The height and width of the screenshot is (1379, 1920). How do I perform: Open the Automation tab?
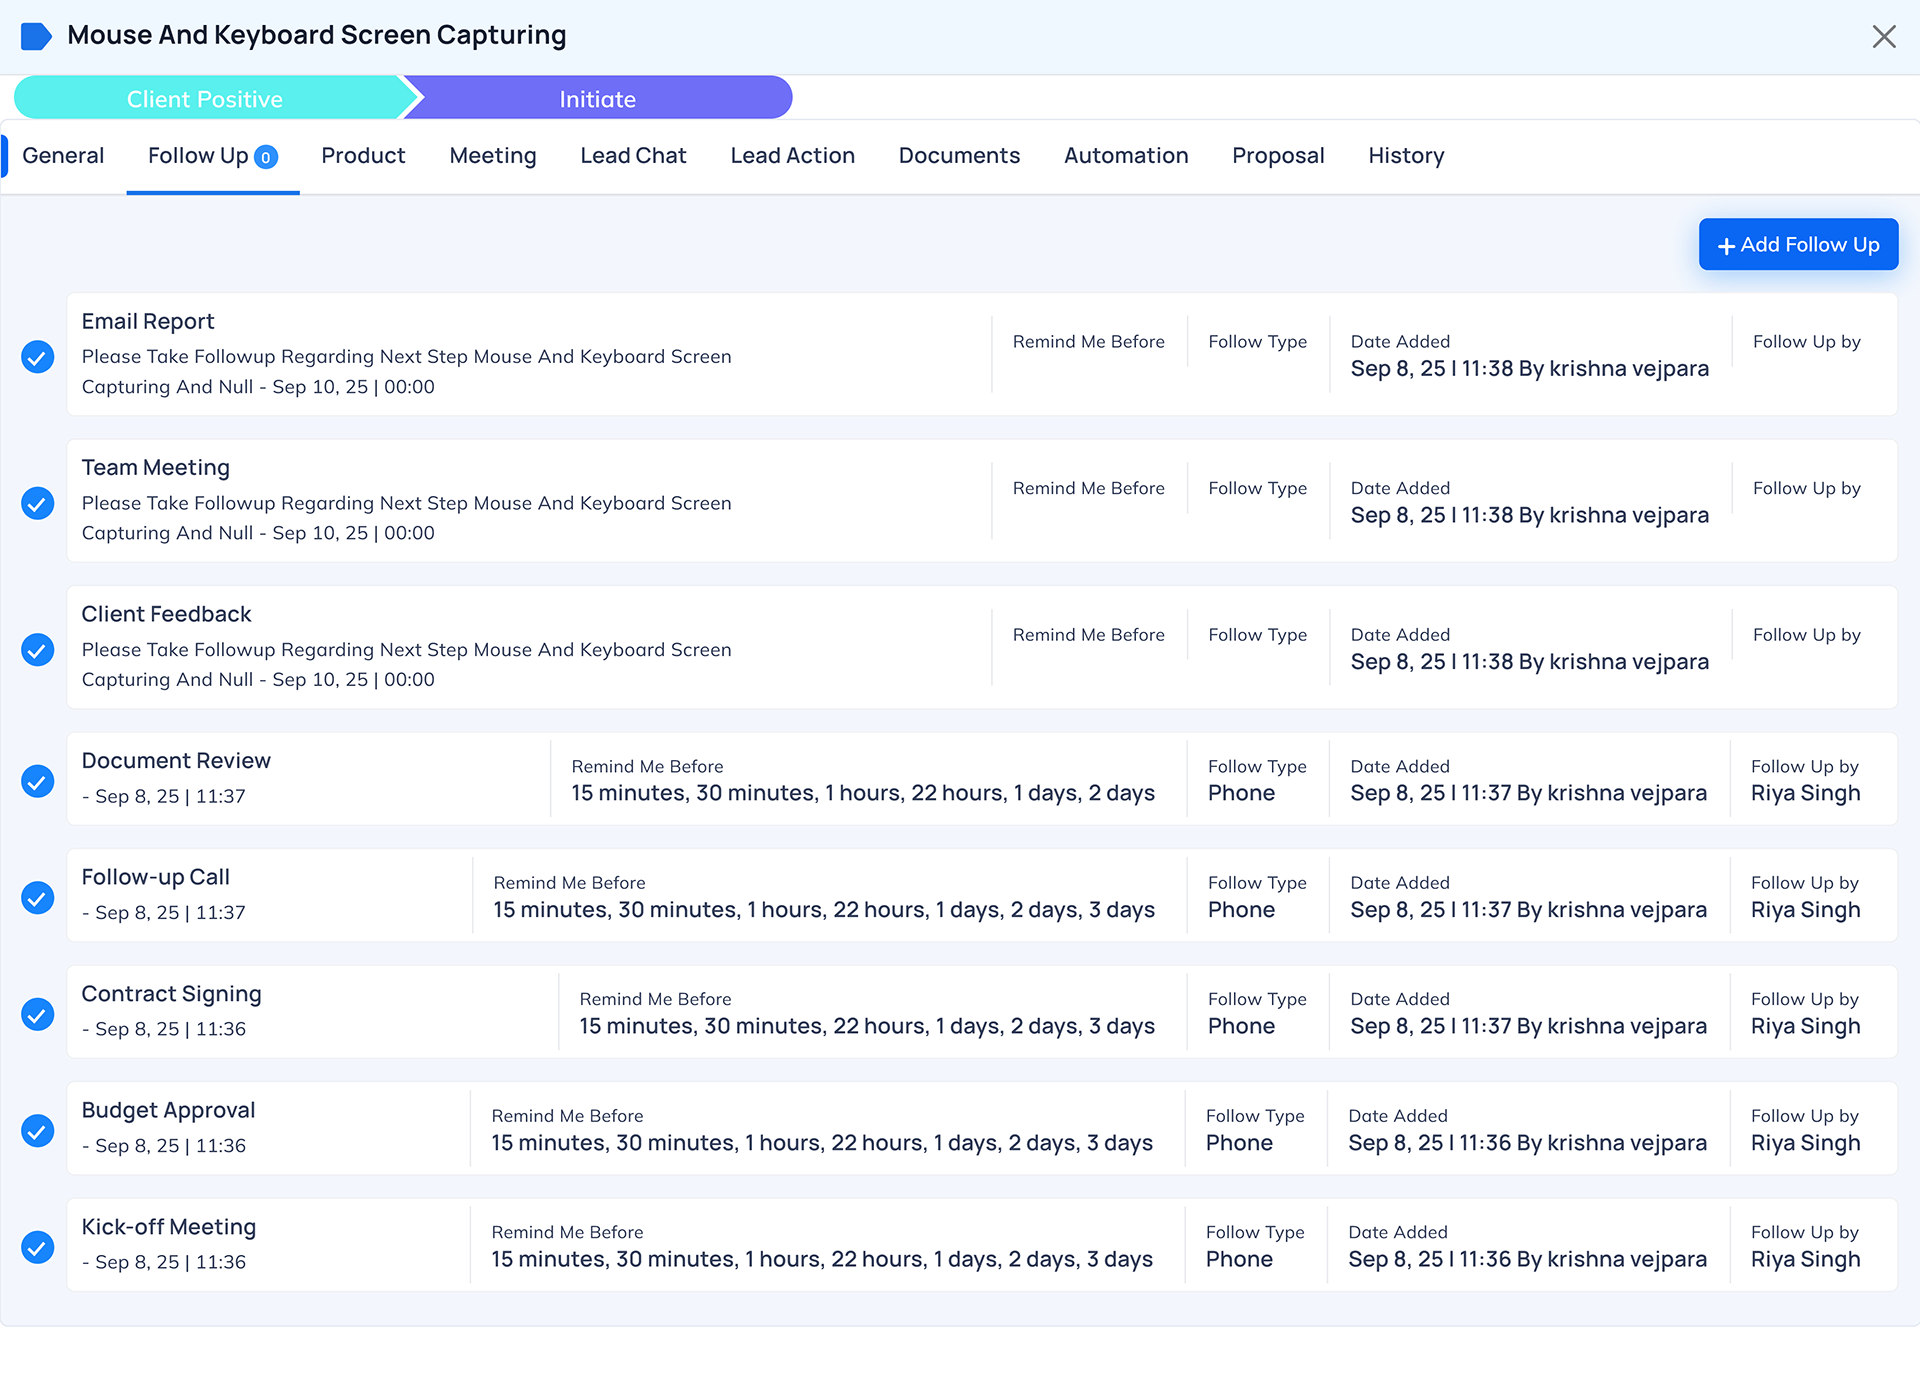pos(1125,156)
